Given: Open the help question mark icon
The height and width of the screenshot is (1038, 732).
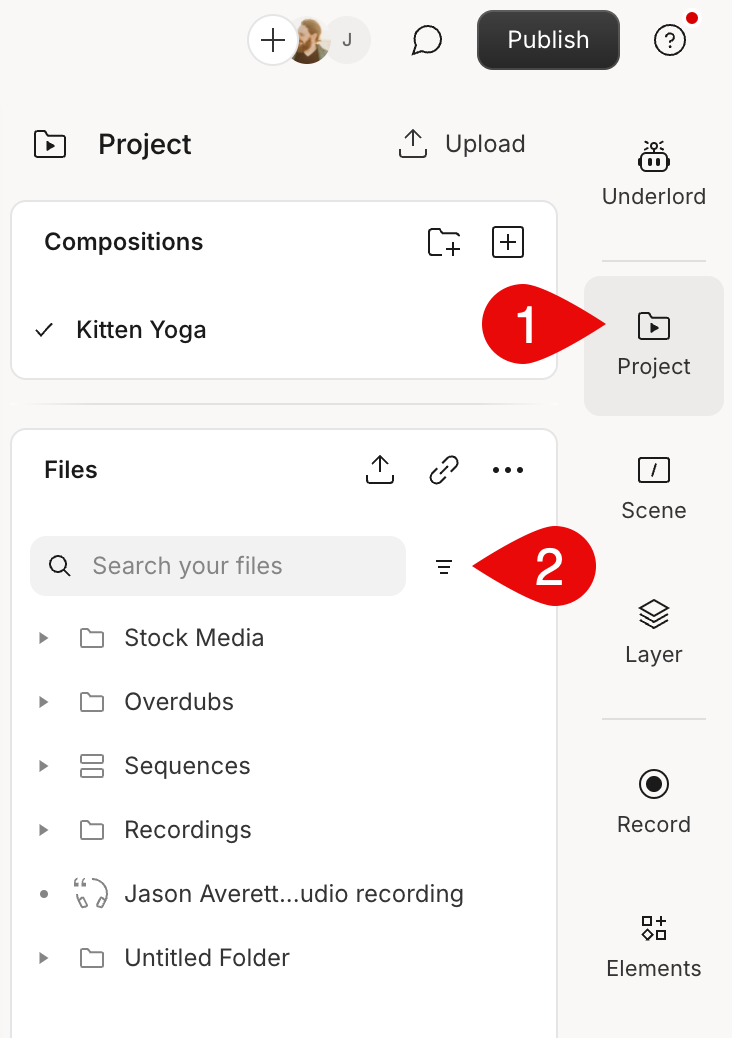Looking at the screenshot, I should 670,40.
